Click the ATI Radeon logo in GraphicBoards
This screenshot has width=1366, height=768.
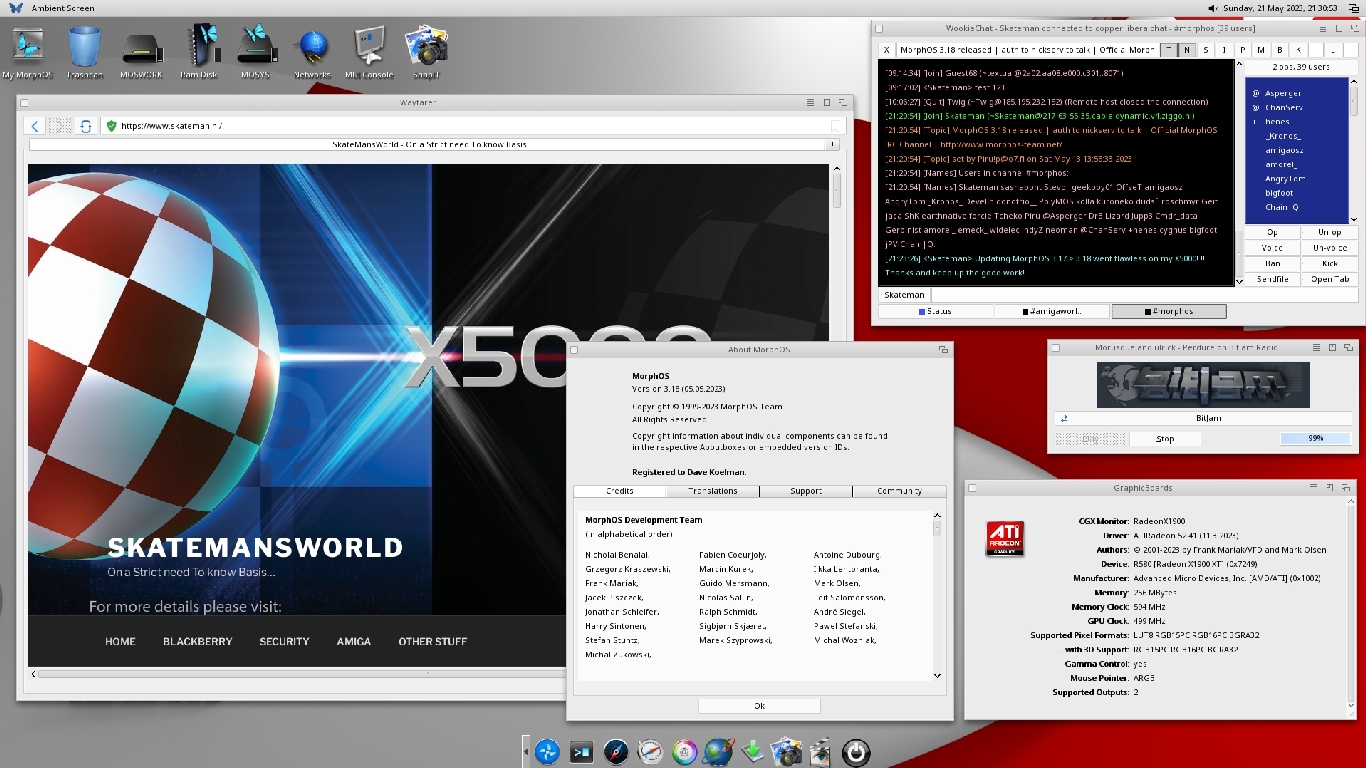(x=1005, y=538)
